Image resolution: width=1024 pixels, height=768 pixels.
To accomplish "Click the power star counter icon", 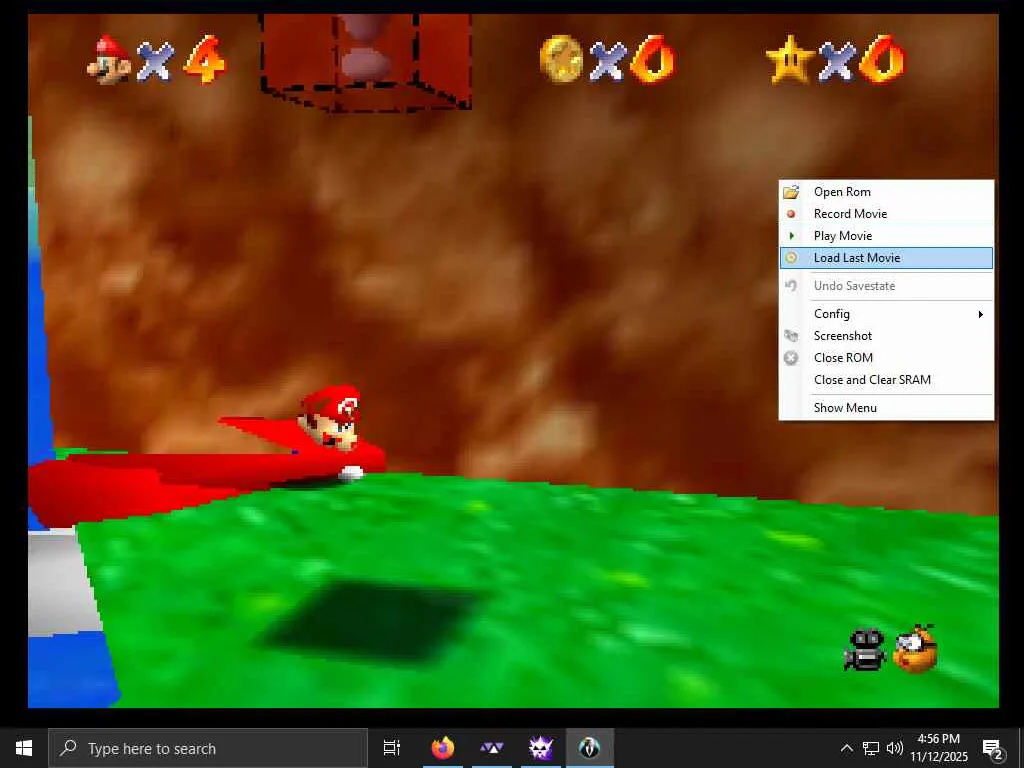I will 790,60.
